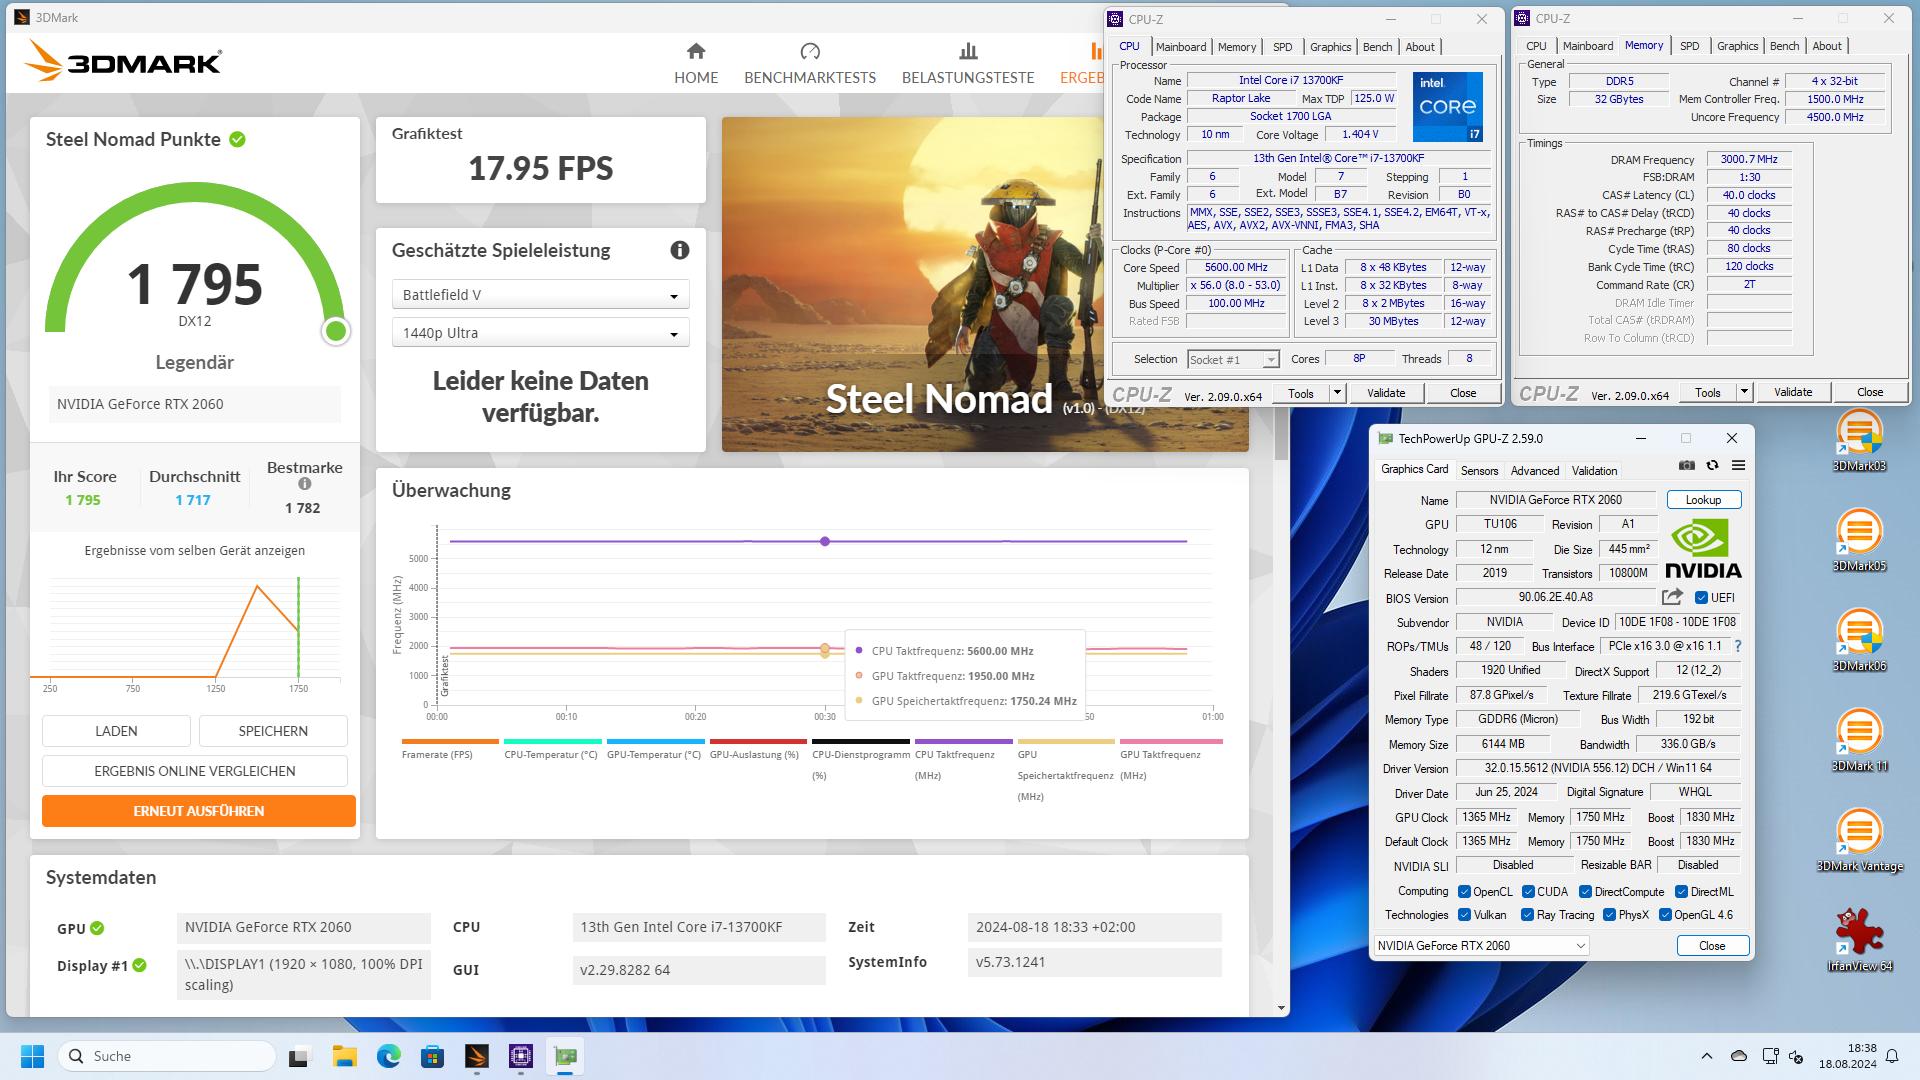Take GPU-Z screenshot with camera icon

[1687, 465]
